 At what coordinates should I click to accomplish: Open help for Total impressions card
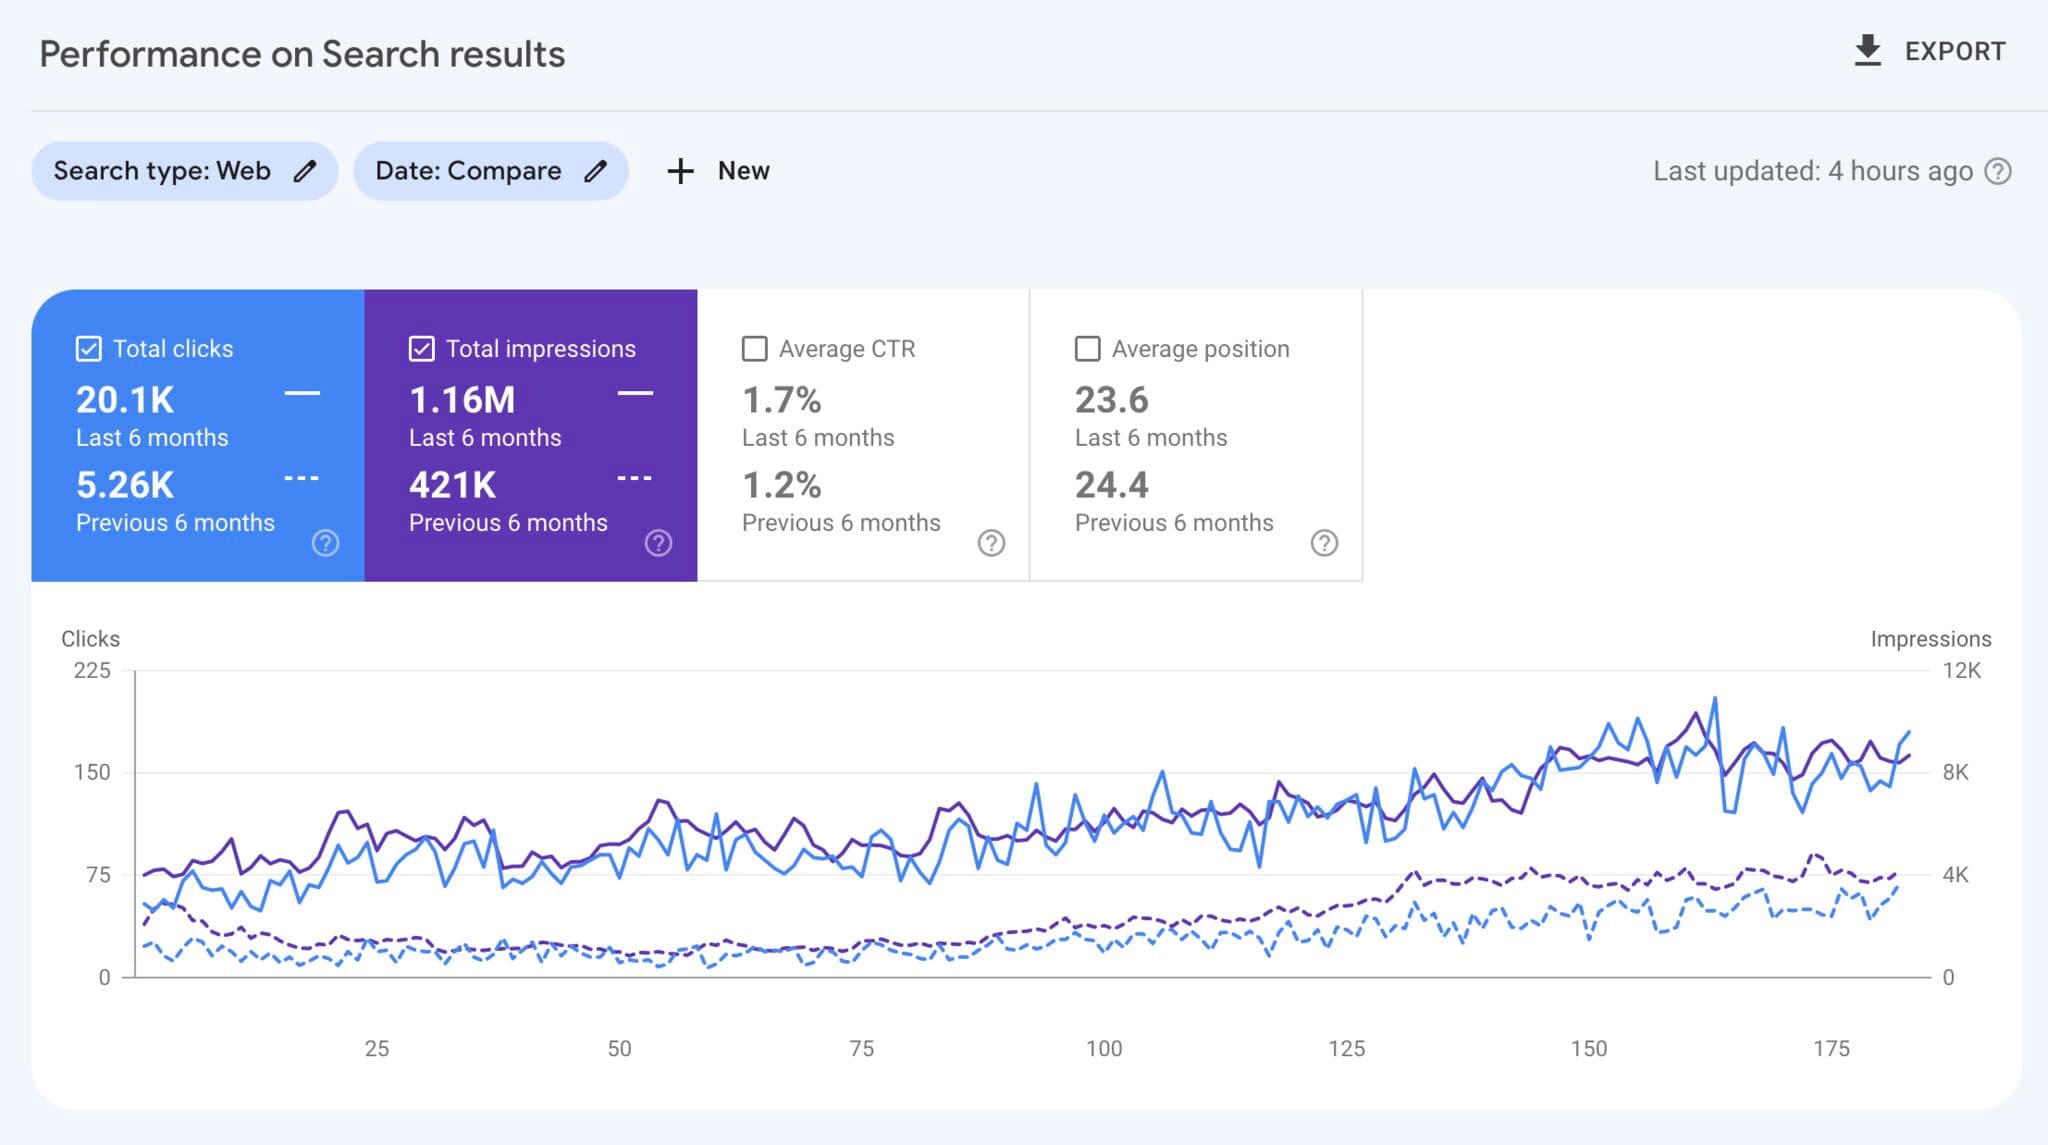coord(658,543)
